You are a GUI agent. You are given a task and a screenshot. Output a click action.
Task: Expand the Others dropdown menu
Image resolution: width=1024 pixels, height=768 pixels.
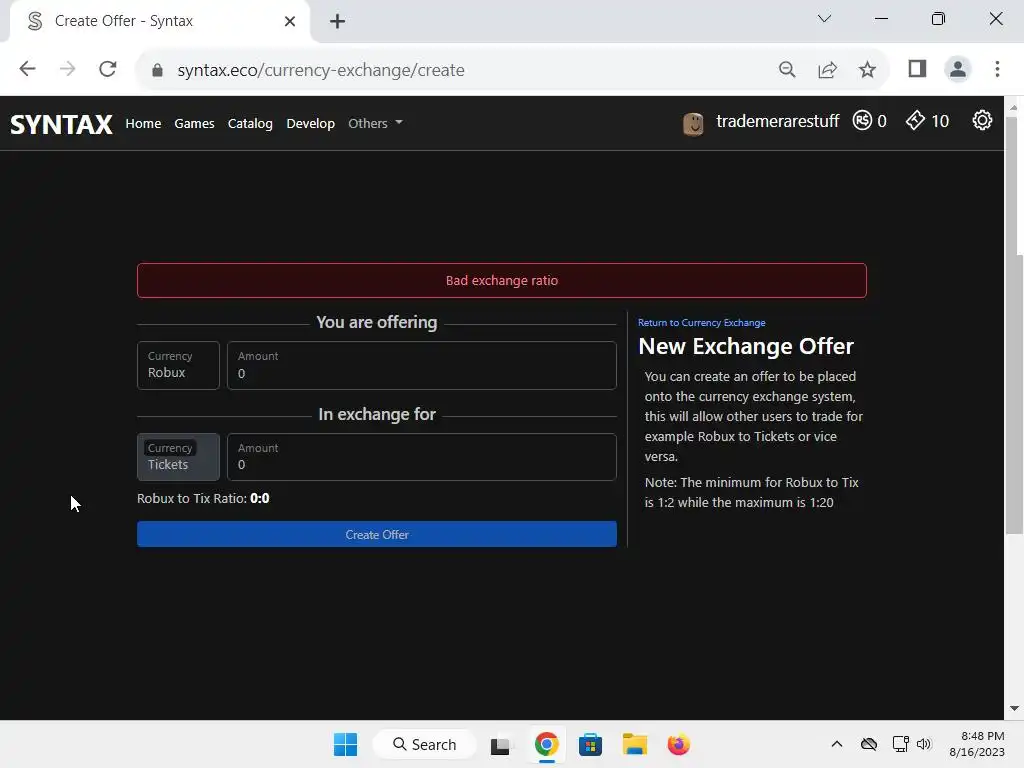[x=375, y=123]
